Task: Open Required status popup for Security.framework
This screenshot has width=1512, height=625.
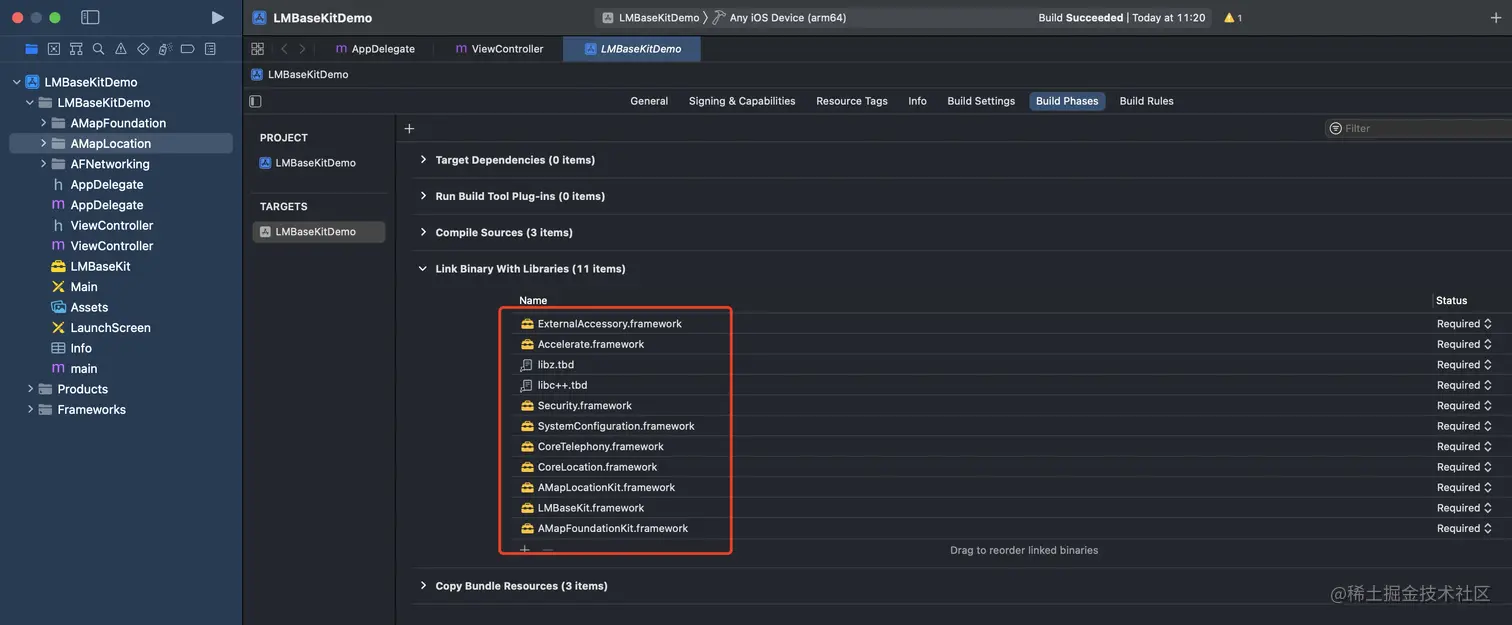Action: [1464, 406]
